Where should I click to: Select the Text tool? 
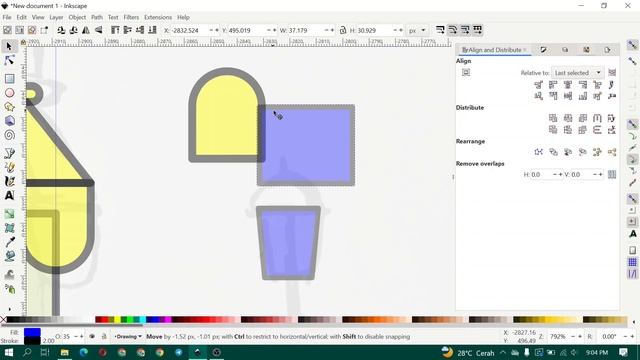point(9,196)
